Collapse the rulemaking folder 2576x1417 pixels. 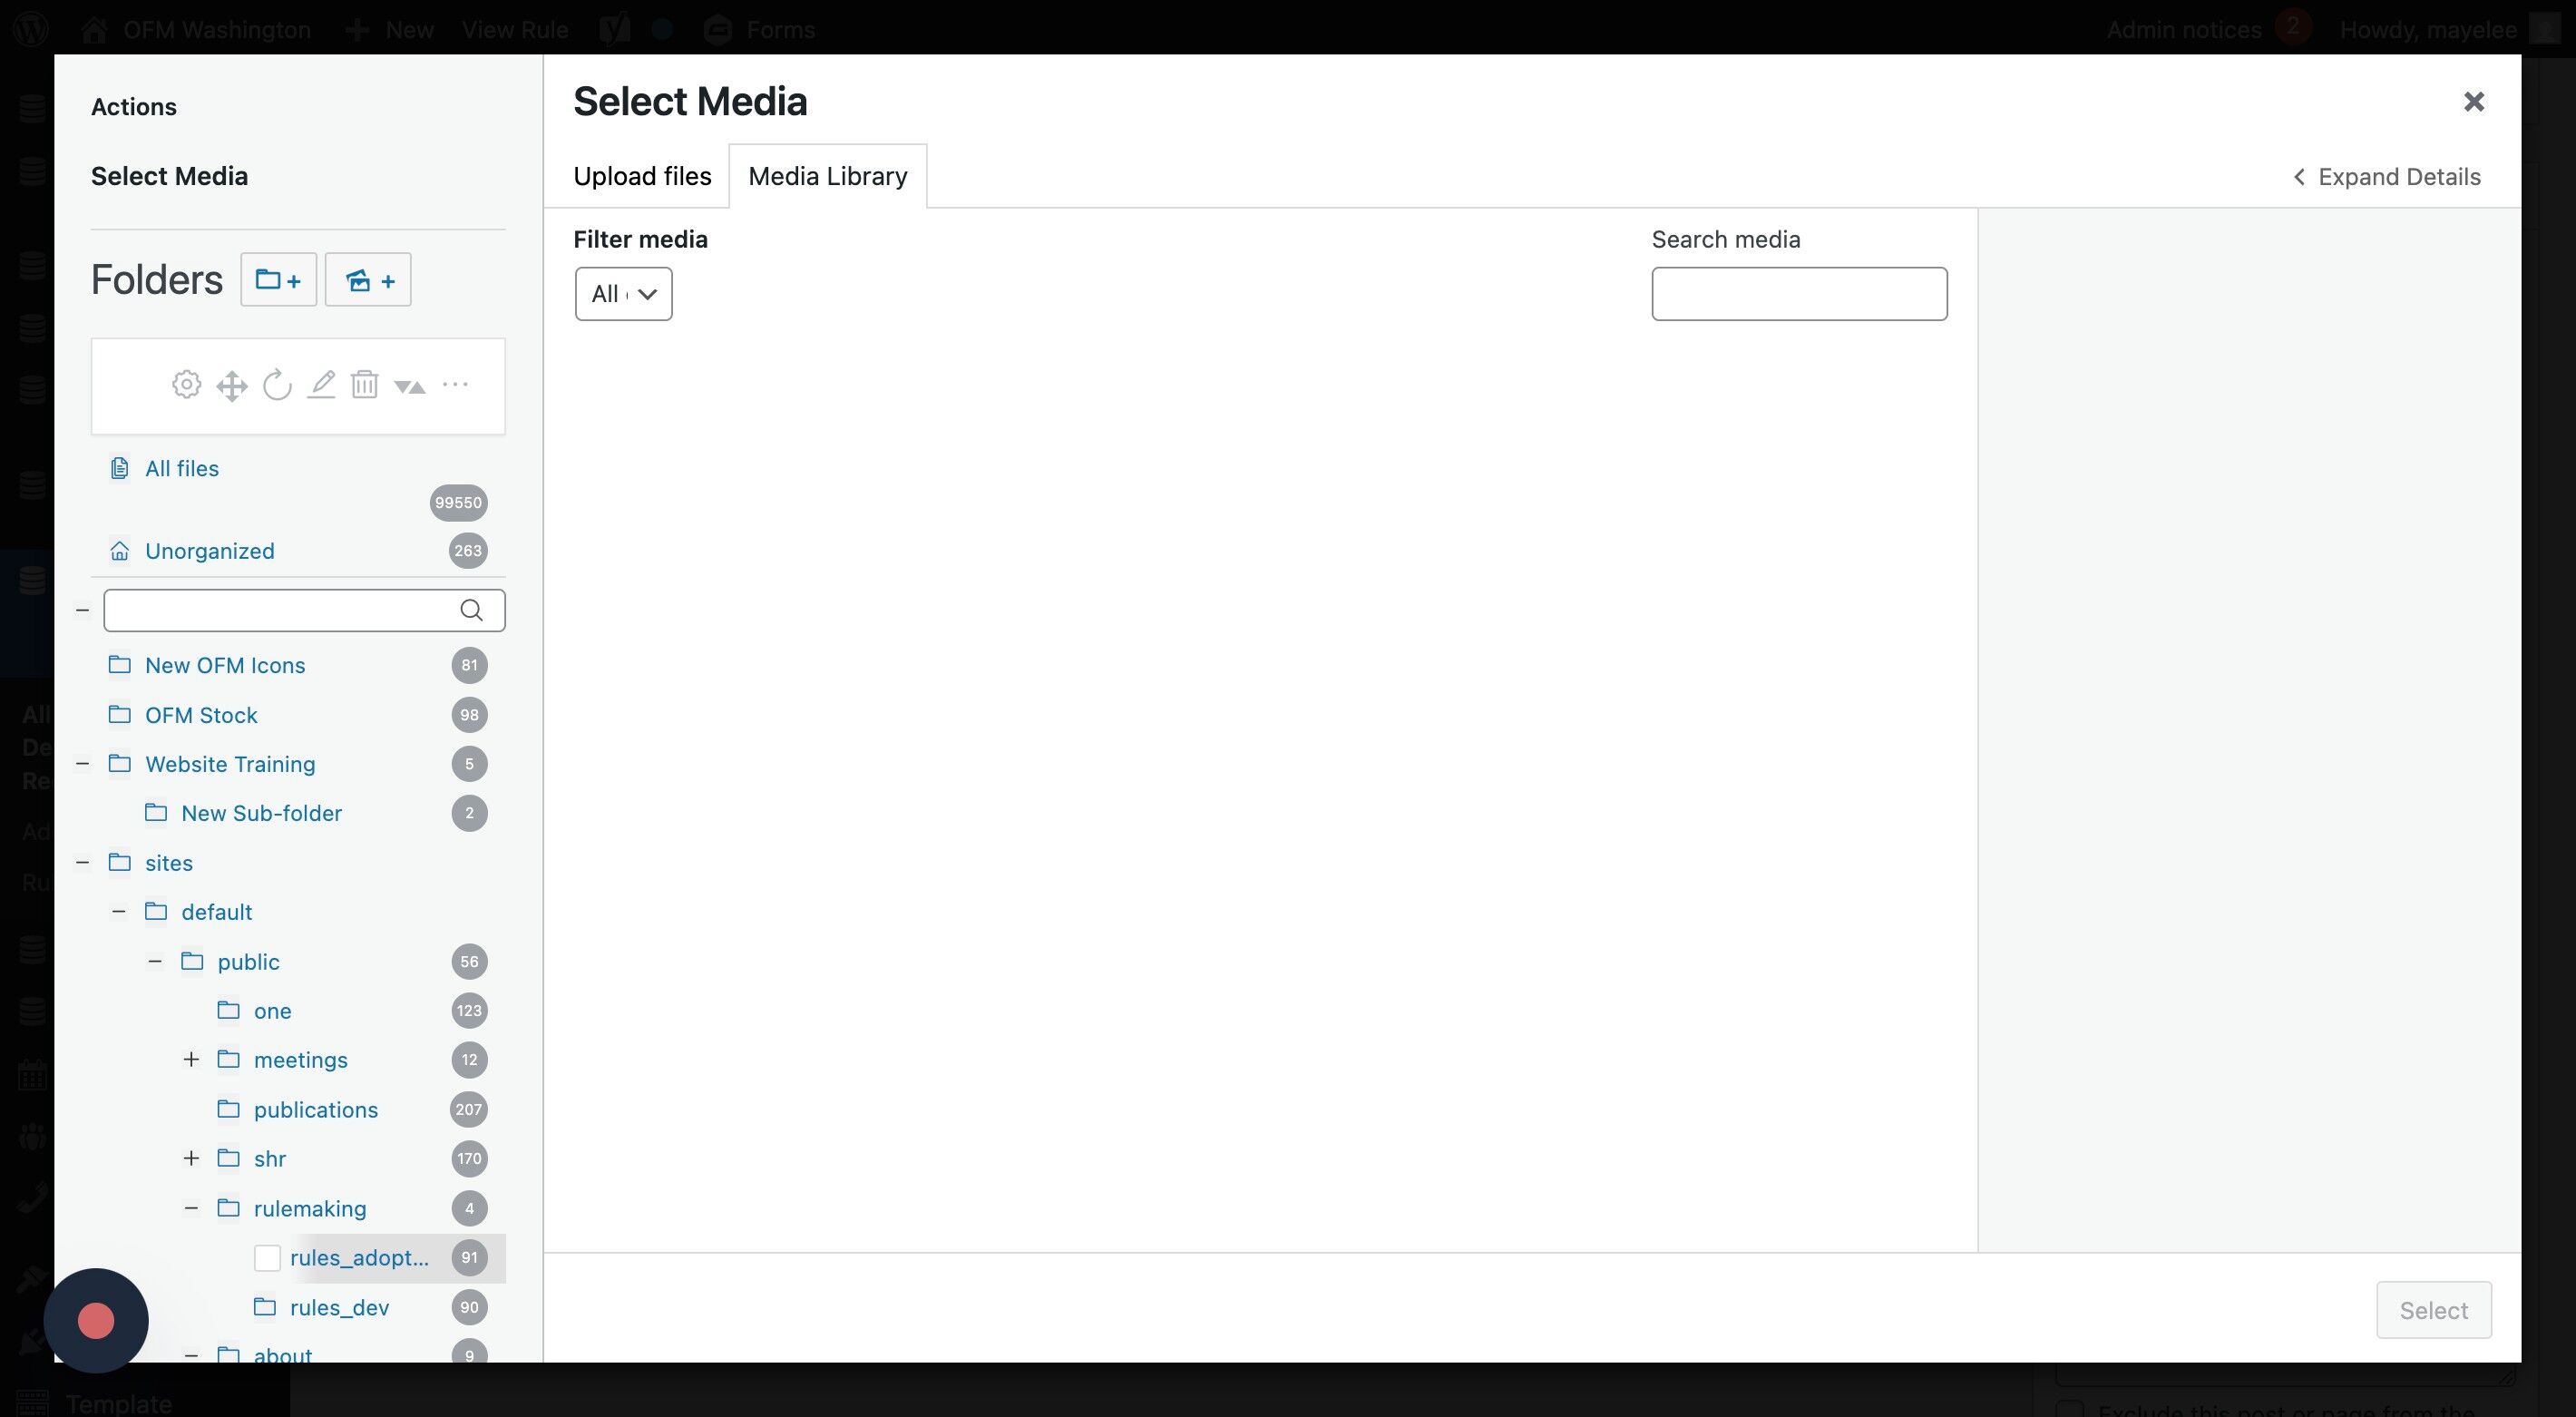pyautogui.click(x=191, y=1208)
